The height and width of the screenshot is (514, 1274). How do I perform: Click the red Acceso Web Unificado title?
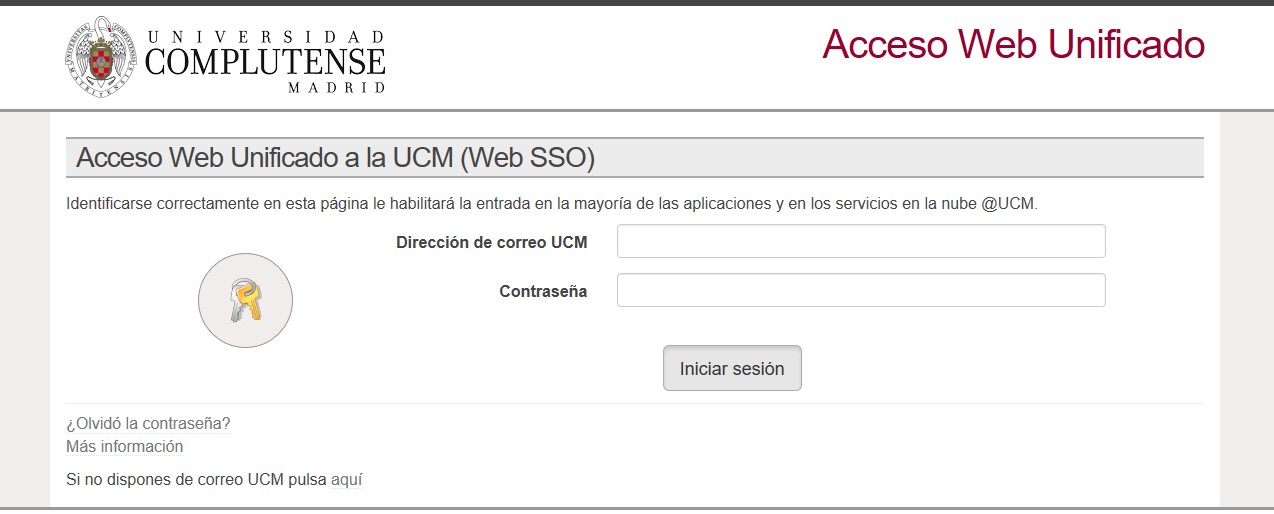[x=1013, y=44]
